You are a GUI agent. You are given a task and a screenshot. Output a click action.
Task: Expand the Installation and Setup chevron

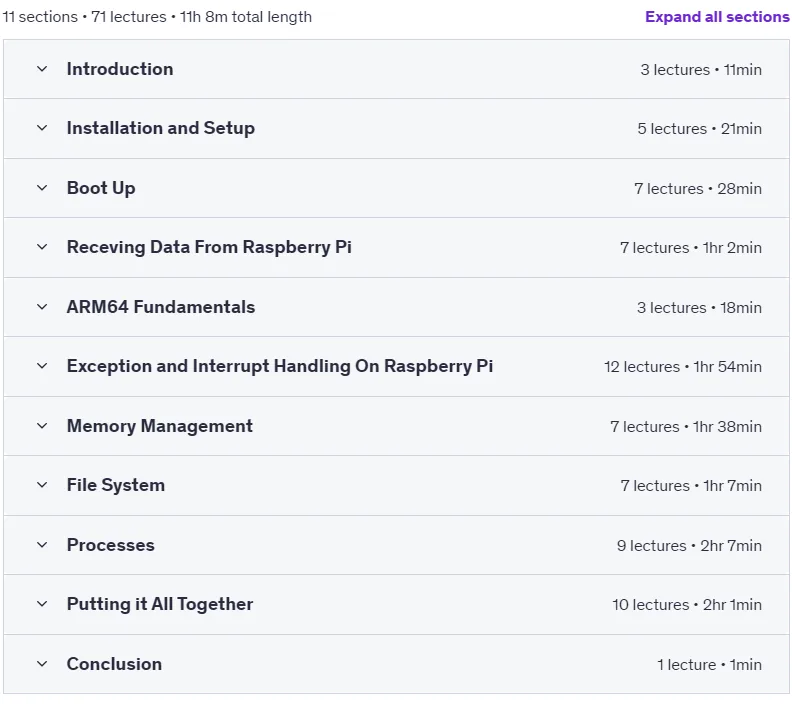point(42,128)
